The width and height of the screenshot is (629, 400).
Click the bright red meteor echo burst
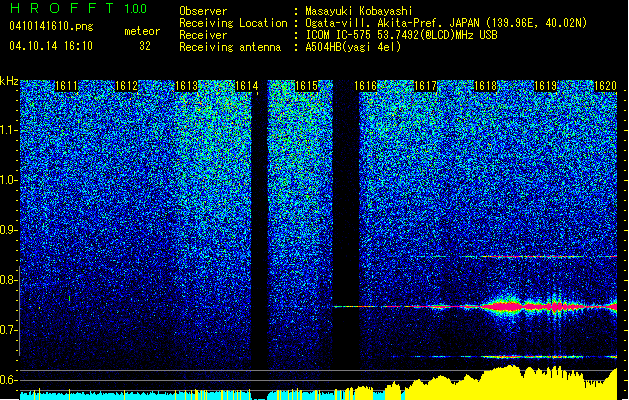pos(507,307)
